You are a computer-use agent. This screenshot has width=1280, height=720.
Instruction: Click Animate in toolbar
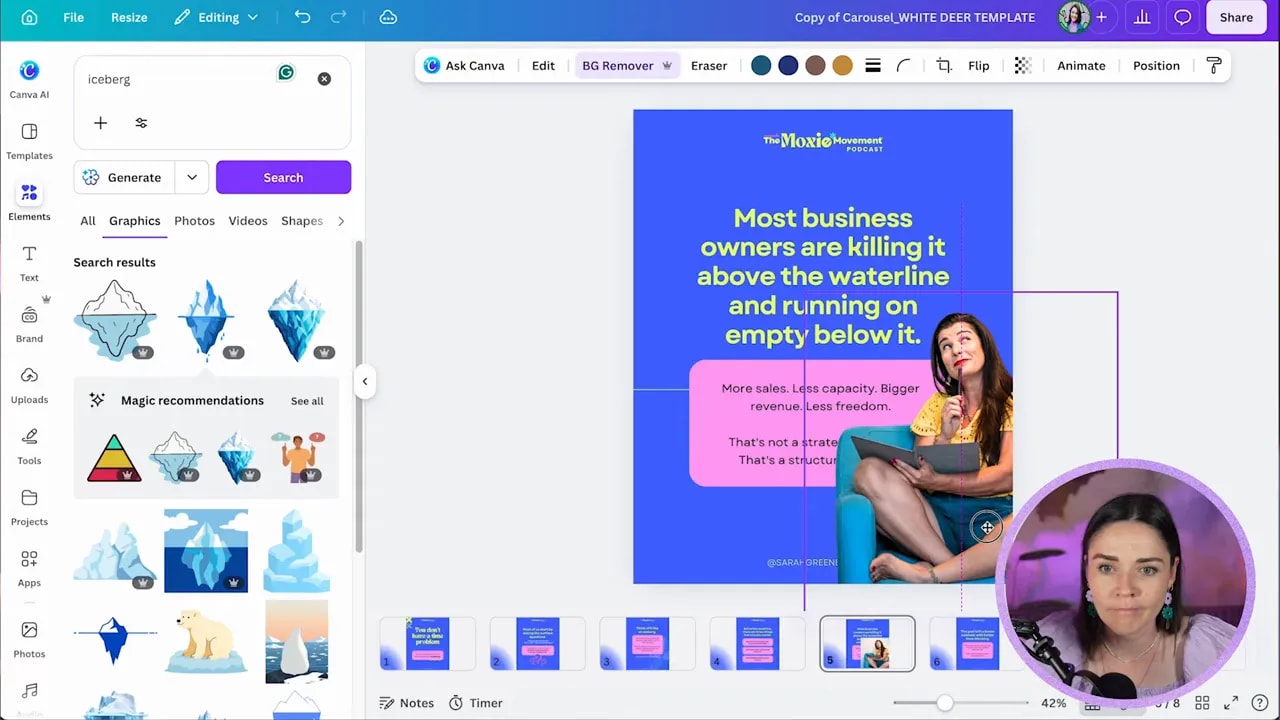click(1081, 66)
